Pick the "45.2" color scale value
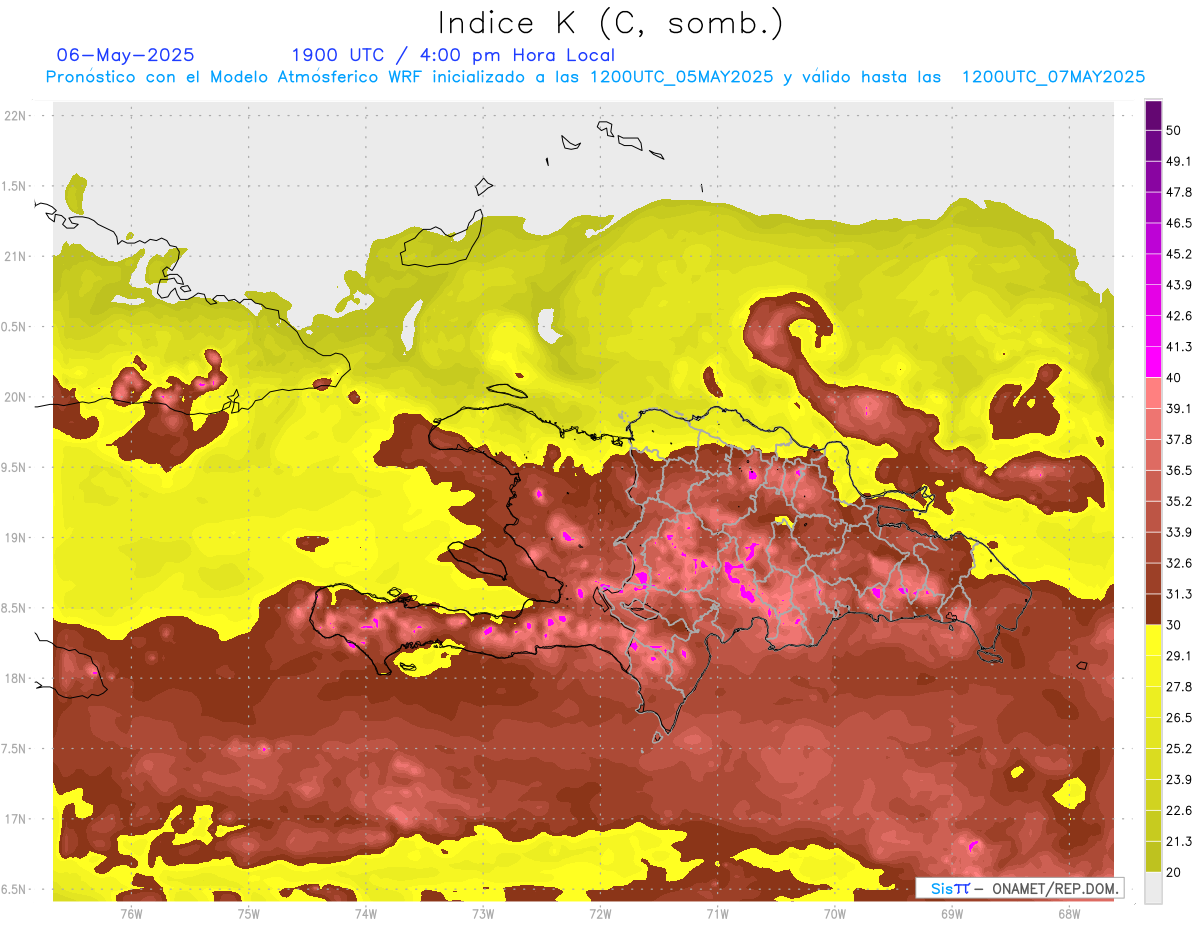1200x927 pixels. [x=1179, y=254]
